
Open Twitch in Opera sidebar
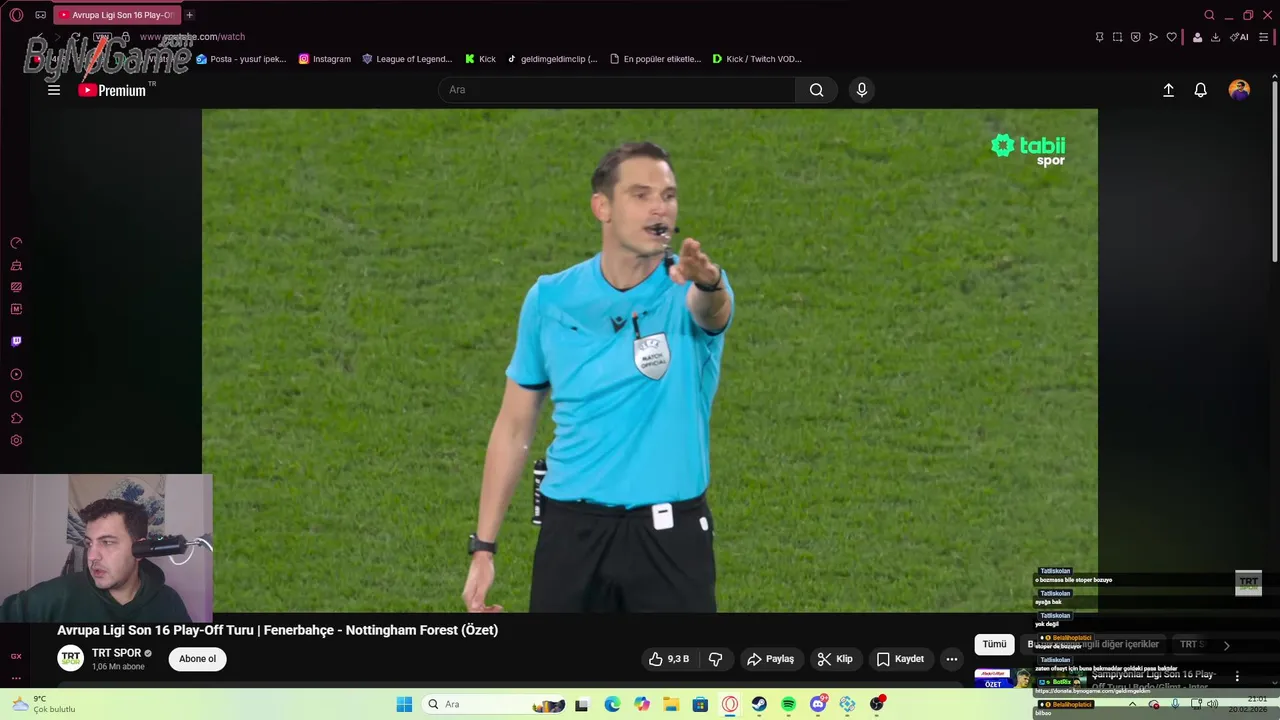coord(16,341)
